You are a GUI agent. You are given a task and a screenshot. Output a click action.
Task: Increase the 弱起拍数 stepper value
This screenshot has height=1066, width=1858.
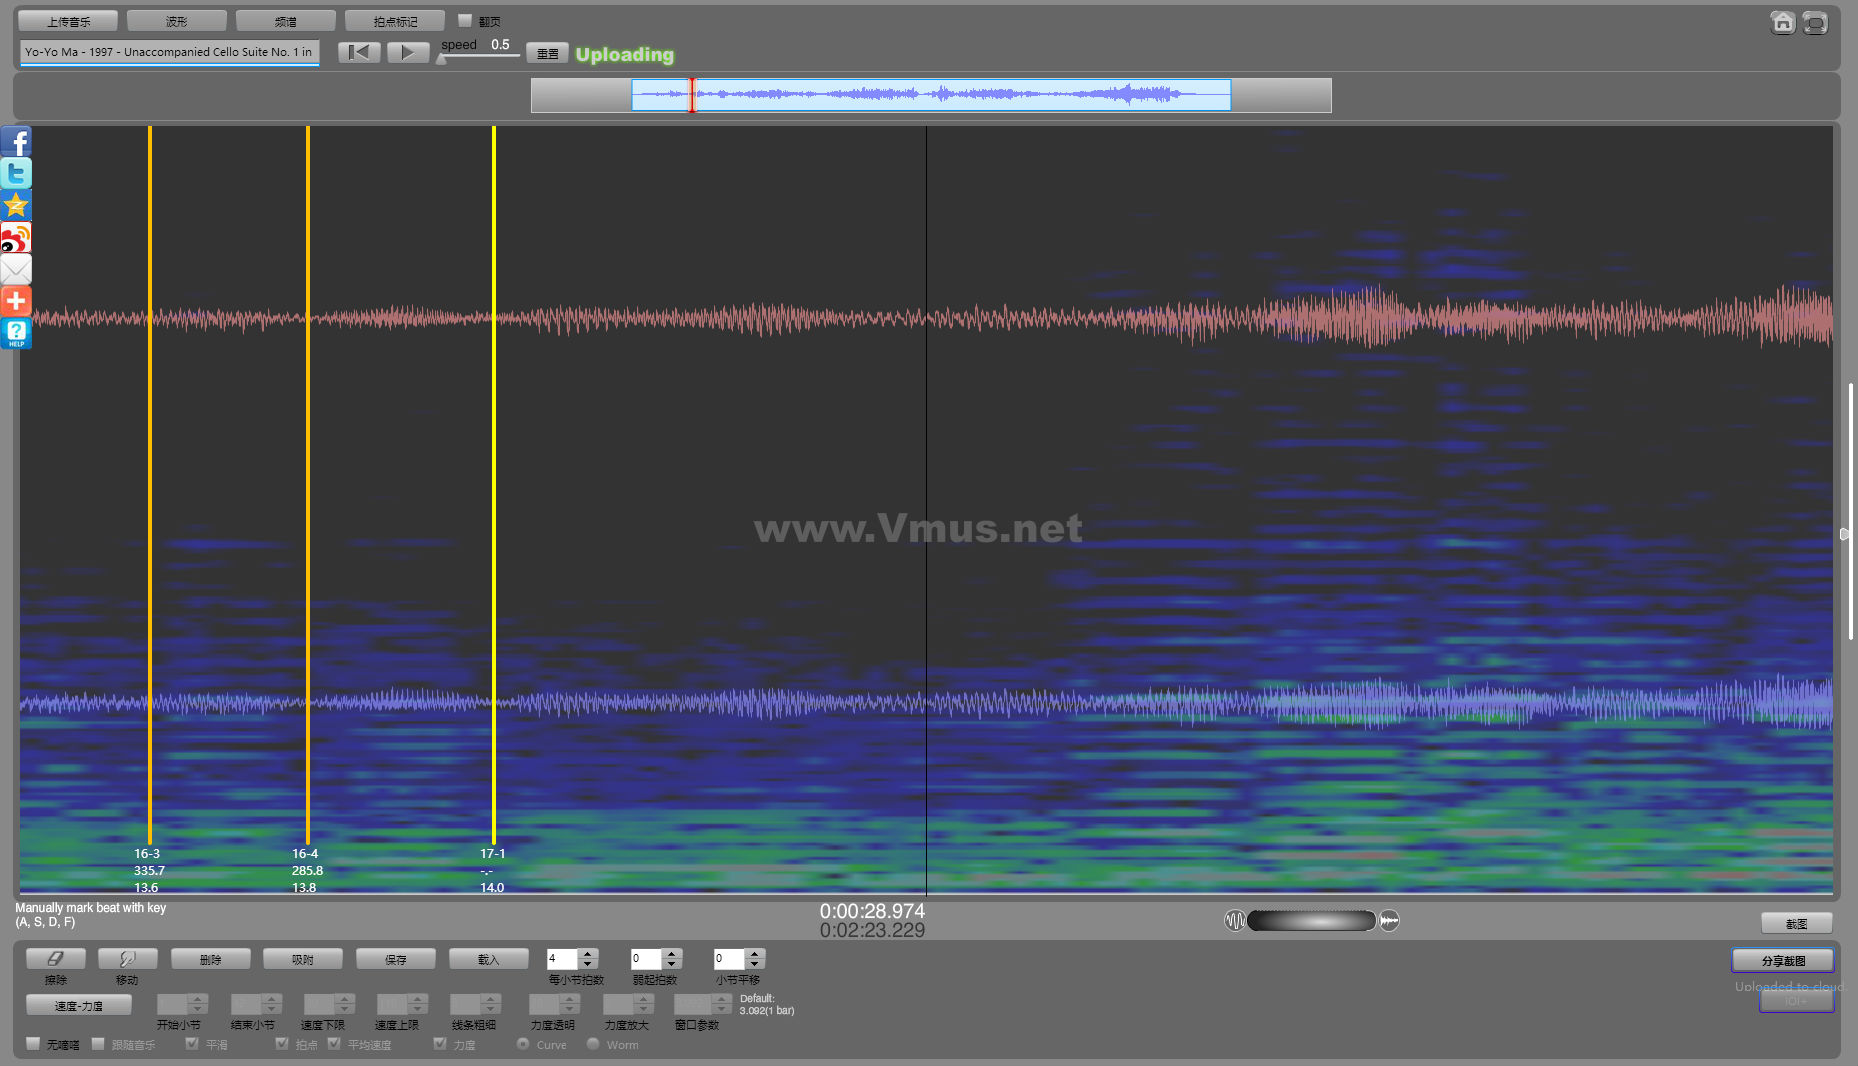pyautogui.click(x=672, y=954)
